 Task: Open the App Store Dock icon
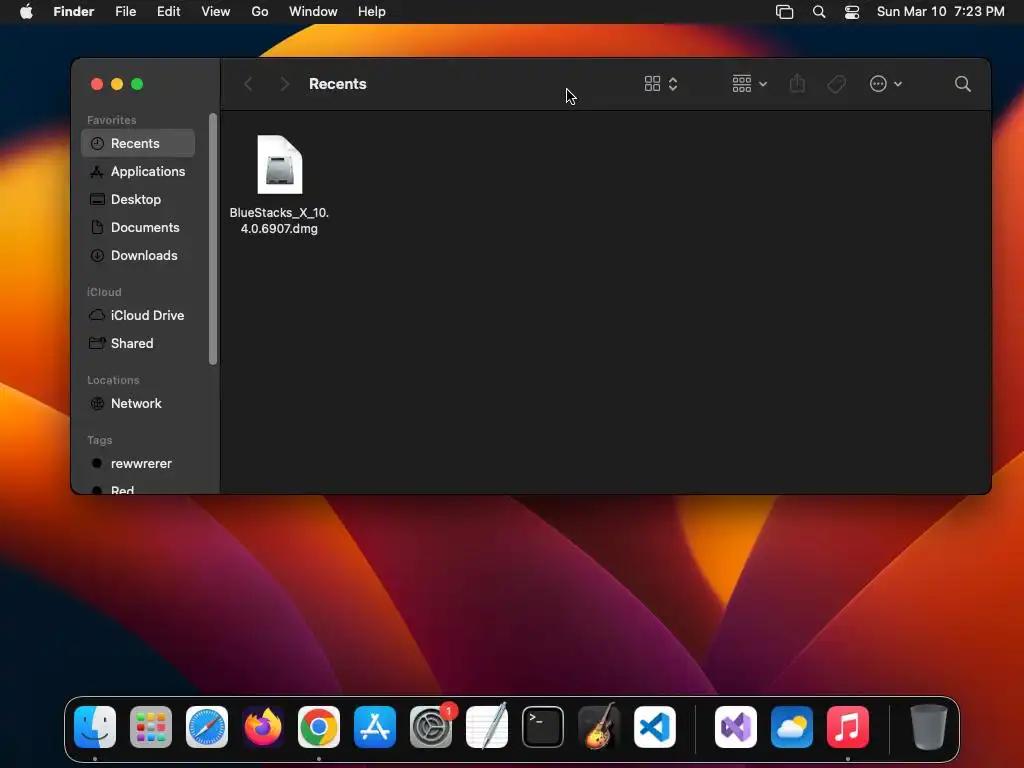pos(375,727)
